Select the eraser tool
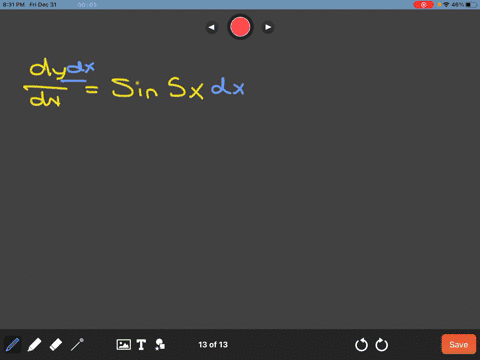The width and height of the screenshot is (480, 360). pyautogui.click(x=56, y=345)
